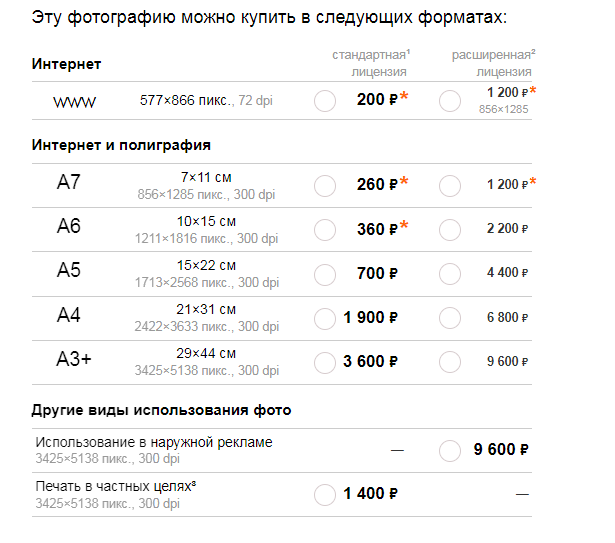615x543 pixels.
Task: Select extended license for WWW 1 200 ₽
Action: click(x=450, y=101)
